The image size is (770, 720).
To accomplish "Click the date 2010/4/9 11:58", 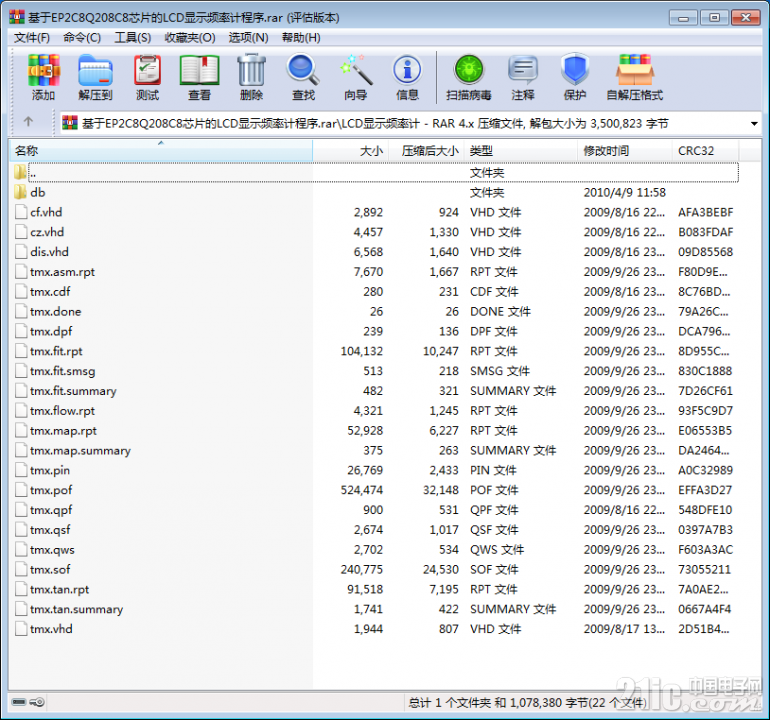I will coord(625,192).
